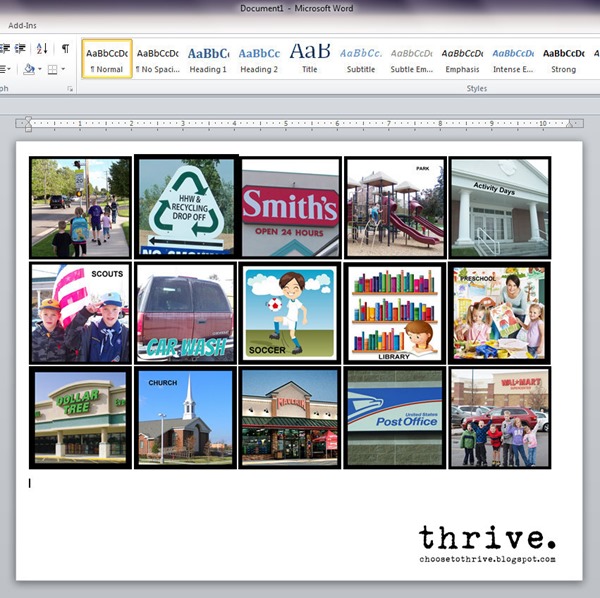The image size is (600, 598).
Task: Select the Dollar Tree store picture
Action: click(x=80, y=417)
